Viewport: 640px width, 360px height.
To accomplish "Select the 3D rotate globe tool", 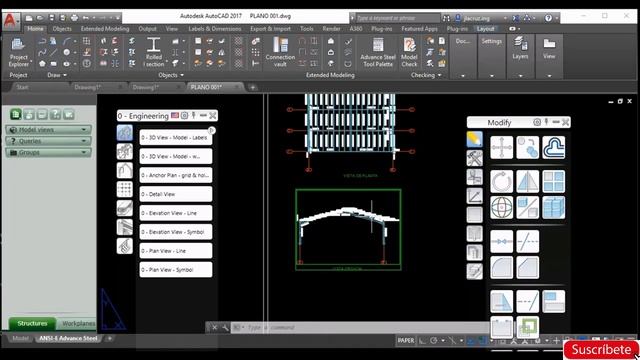I will (501, 207).
